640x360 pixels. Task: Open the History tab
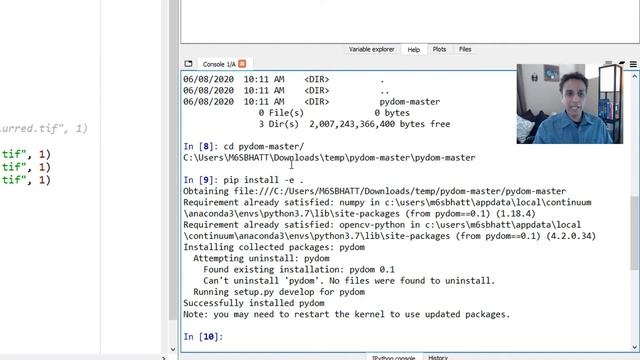tap(438, 358)
